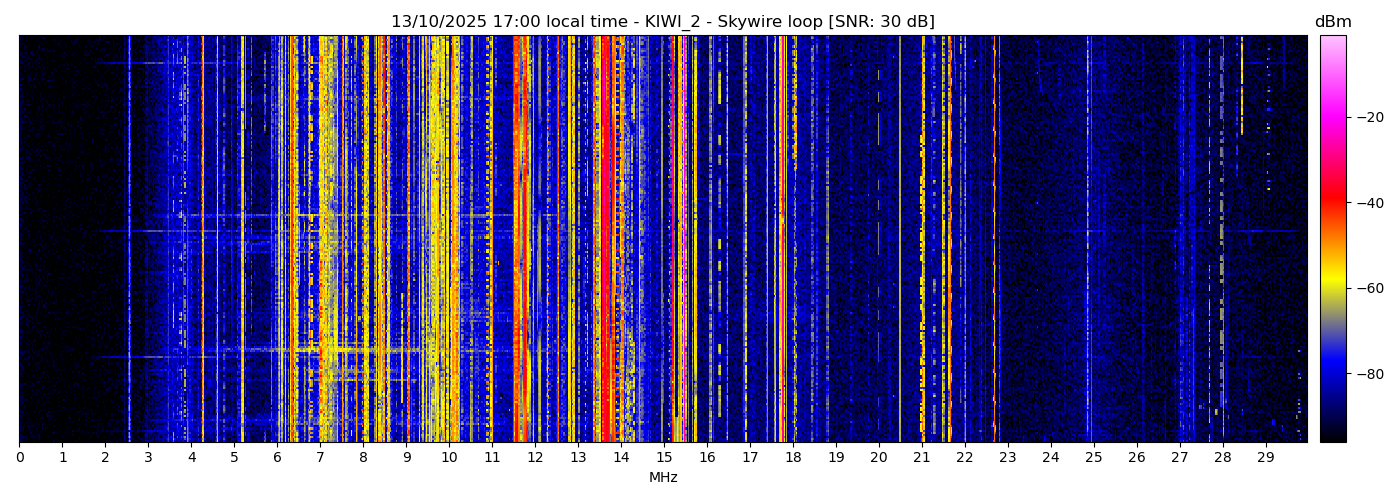
Task: Click the MHz x-axis label
Action: [663, 478]
